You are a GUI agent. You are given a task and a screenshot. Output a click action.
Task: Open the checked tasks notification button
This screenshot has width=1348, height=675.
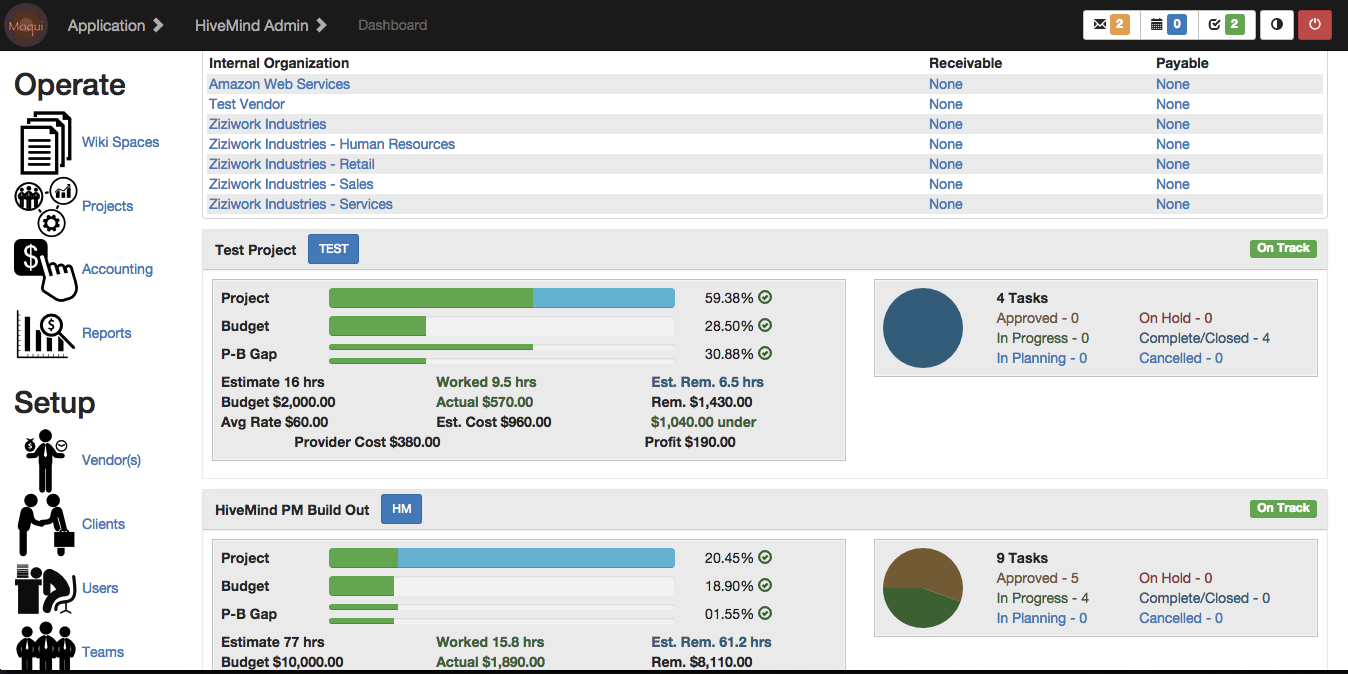[1226, 25]
